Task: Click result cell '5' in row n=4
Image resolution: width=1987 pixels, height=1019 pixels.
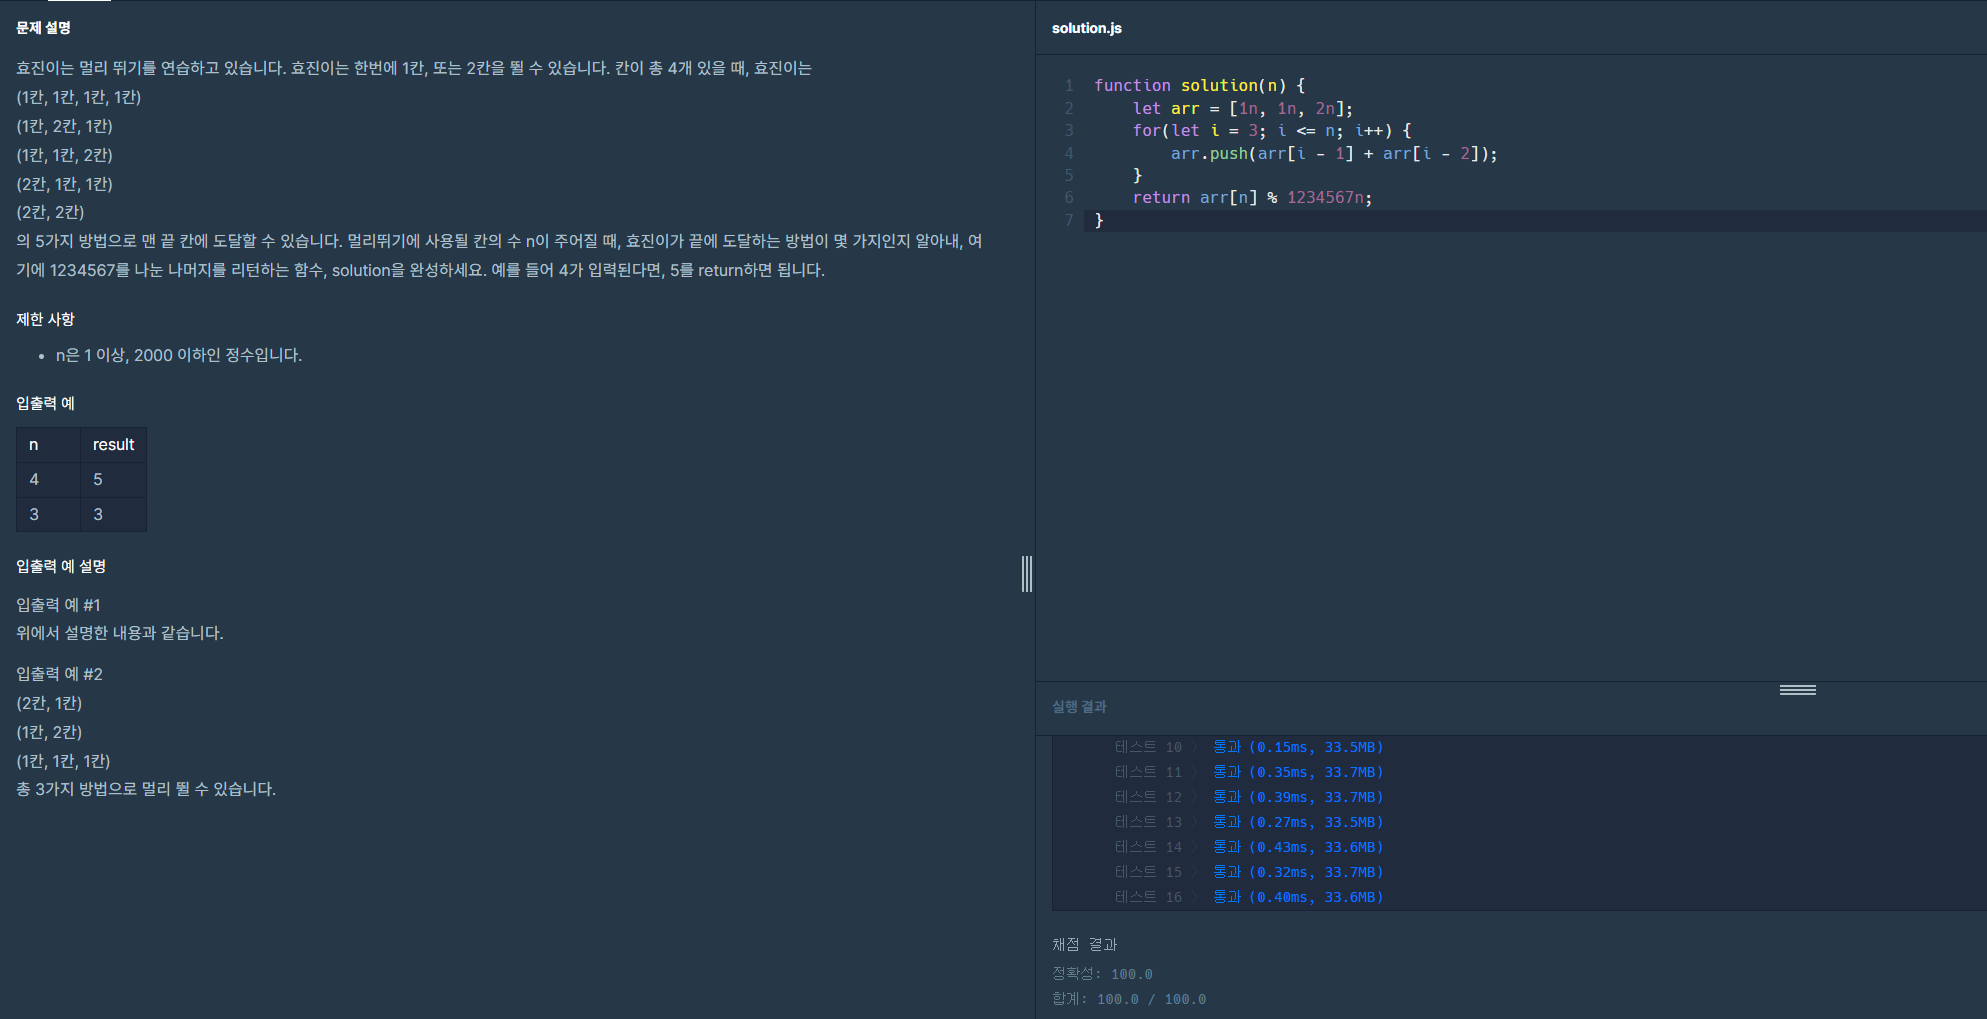Action: (113, 480)
